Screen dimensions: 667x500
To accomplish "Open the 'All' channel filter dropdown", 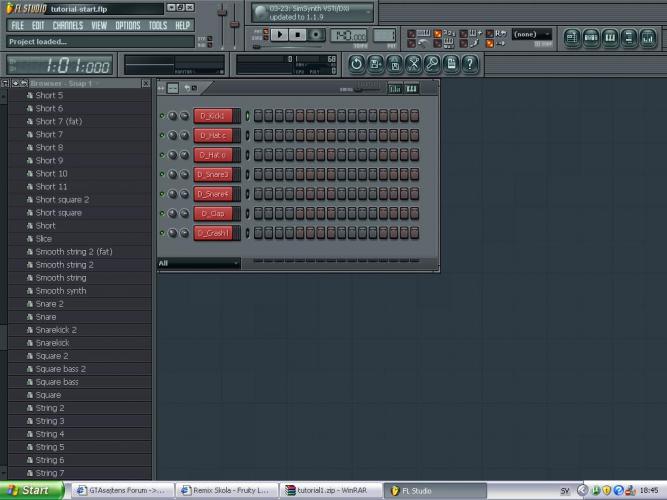I will pos(198,264).
